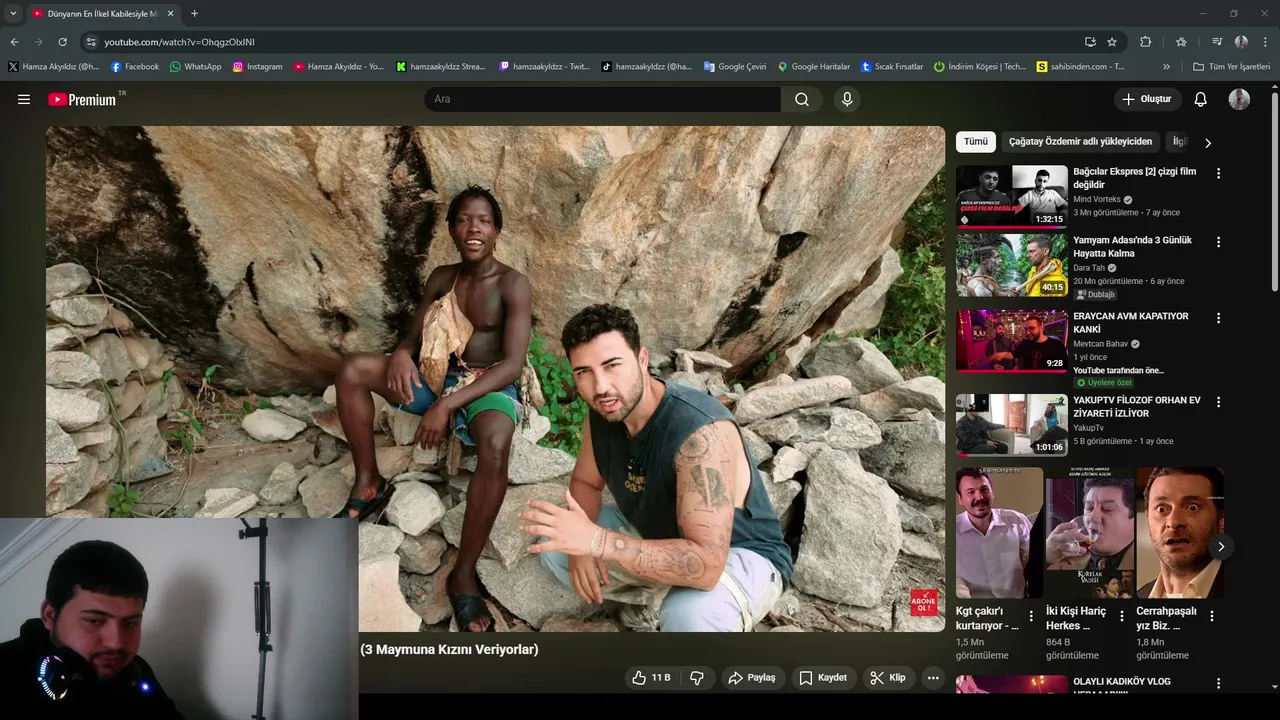Click the Oluştur create button
This screenshot has width=1280, height=720.
tap(1147, 99)
